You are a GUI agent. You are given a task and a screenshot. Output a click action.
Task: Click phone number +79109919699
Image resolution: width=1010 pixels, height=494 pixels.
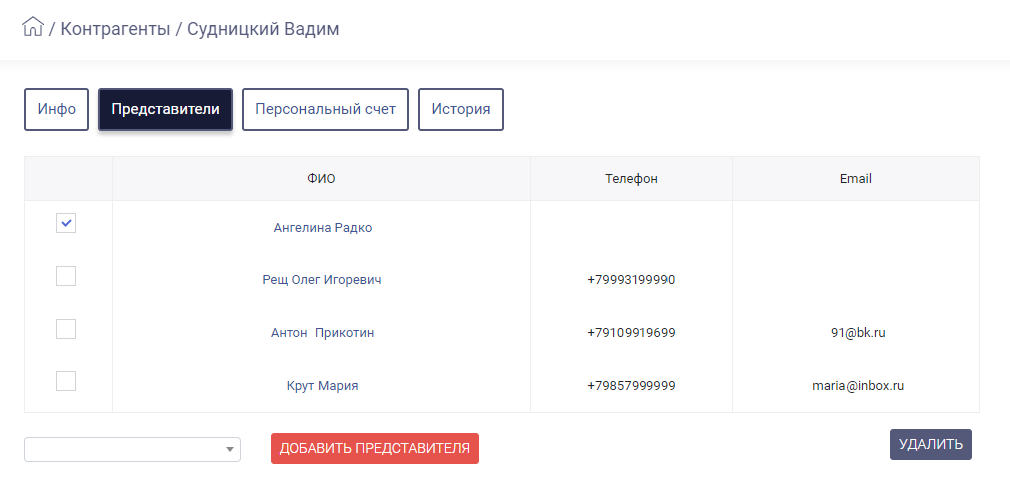pyautogui.click(x=631, y=333)
